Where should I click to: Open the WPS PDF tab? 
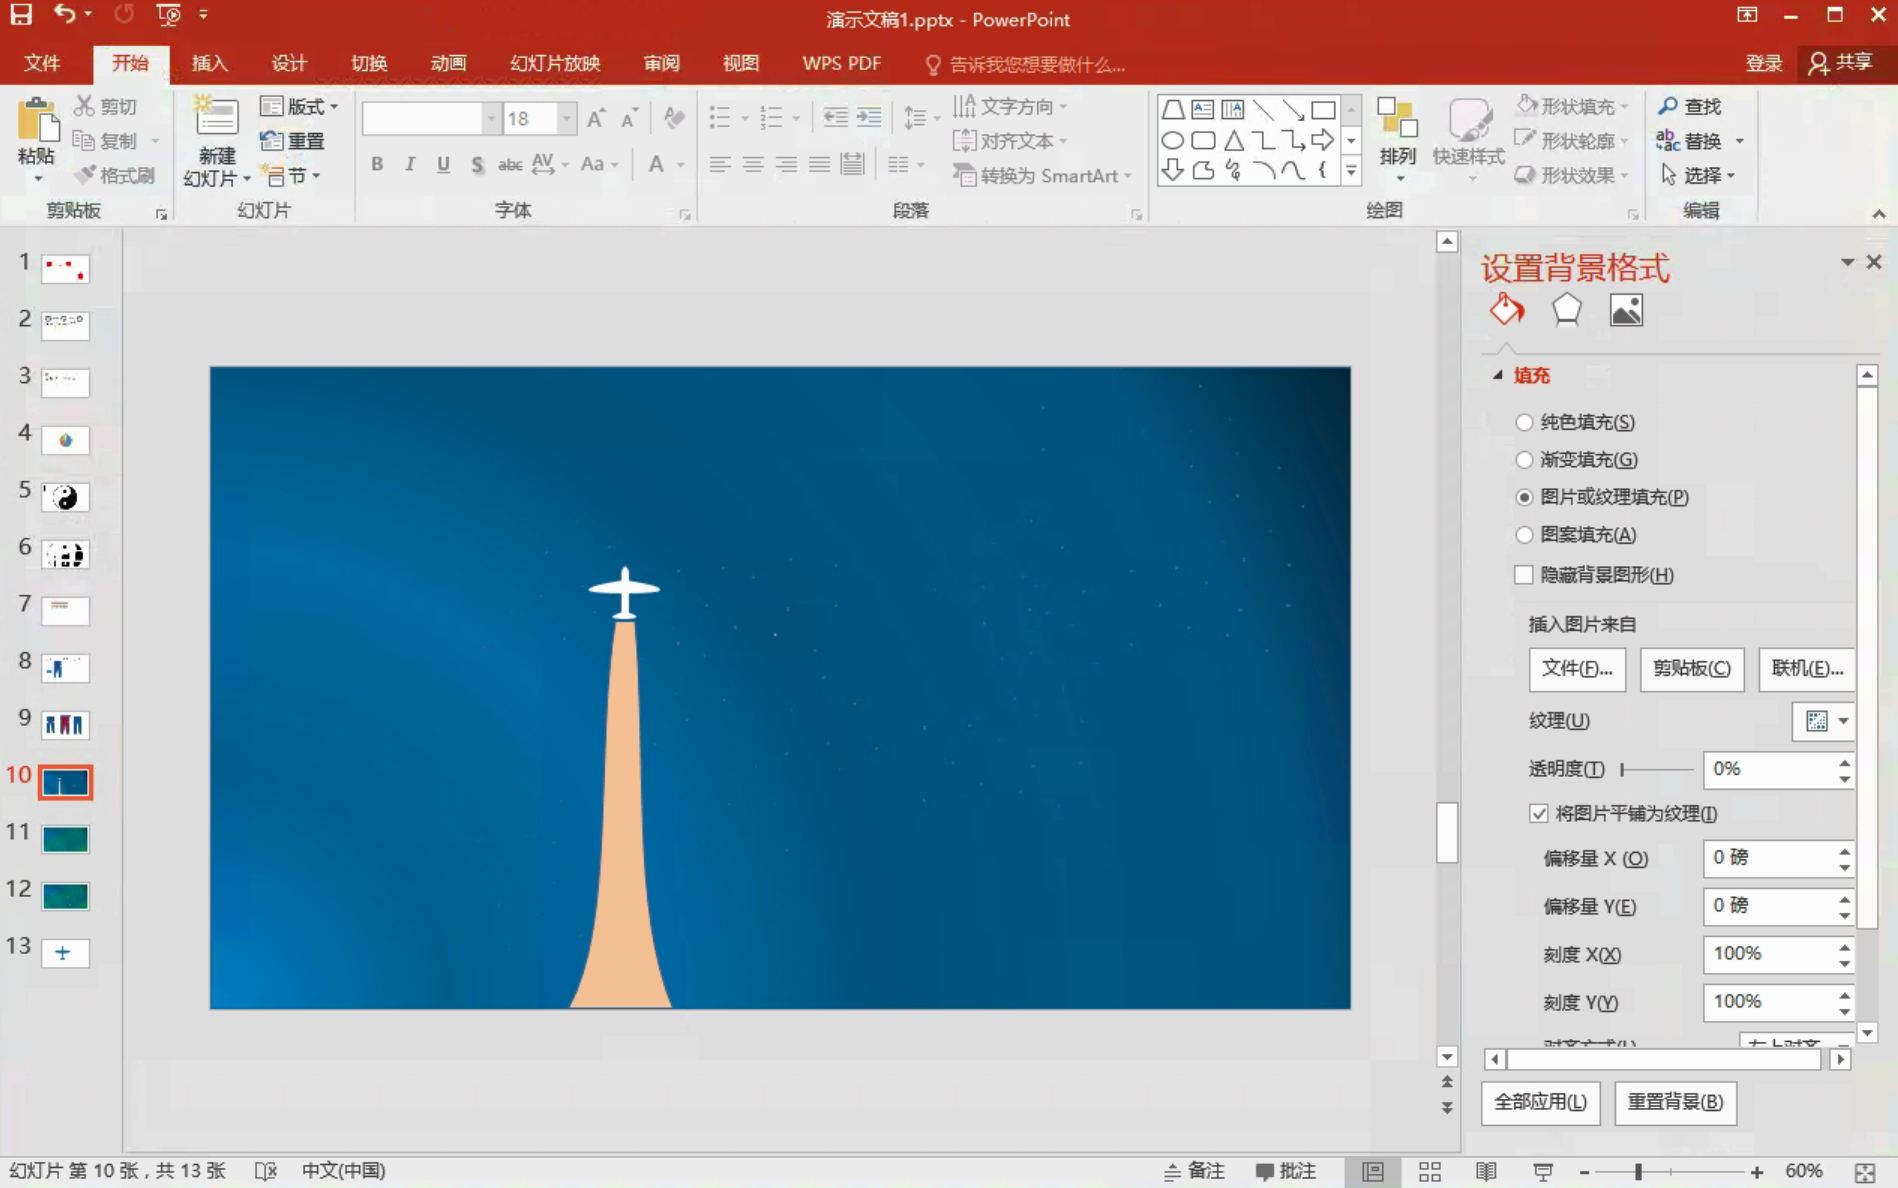(841, 64)
